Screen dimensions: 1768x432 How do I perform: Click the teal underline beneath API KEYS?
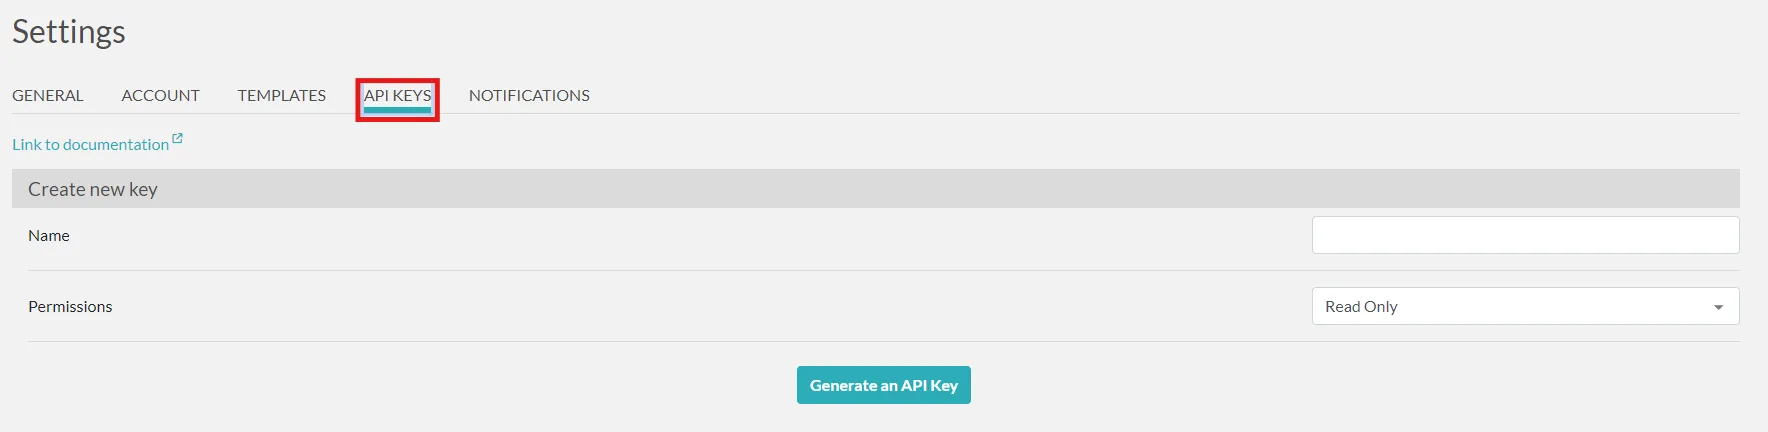397,110
